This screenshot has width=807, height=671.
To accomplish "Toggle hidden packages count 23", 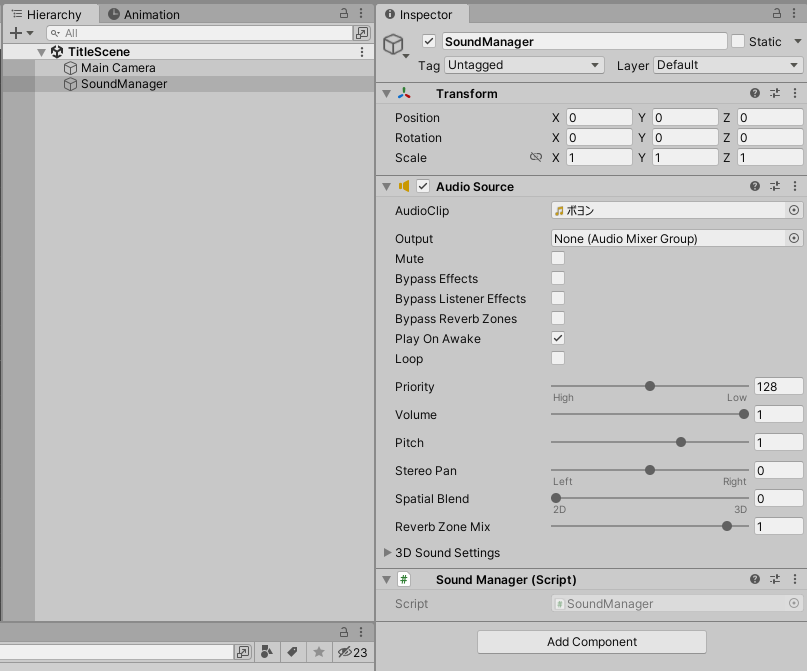I will 352,652.
